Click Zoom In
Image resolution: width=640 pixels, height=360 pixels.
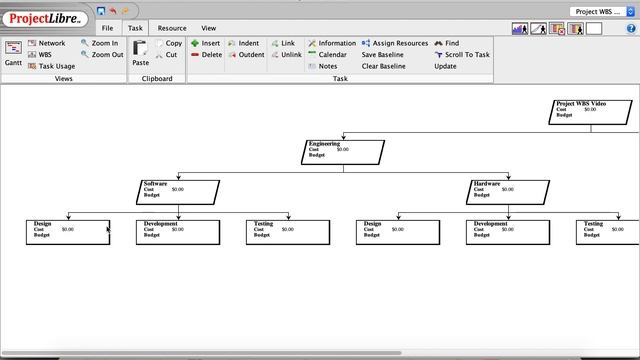tap(100, 43)
